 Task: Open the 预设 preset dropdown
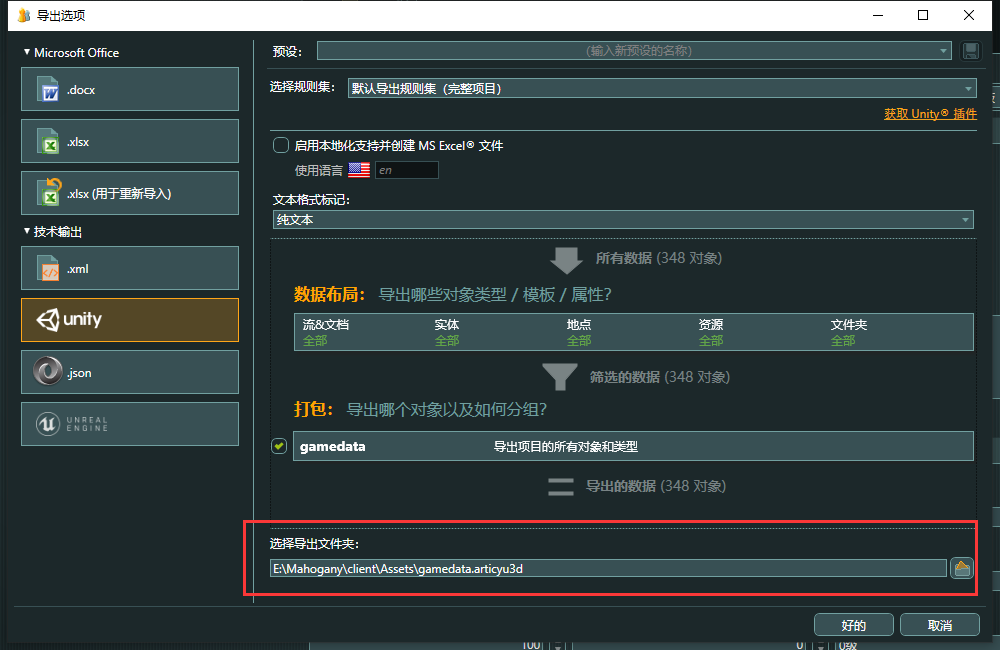pyautogui.click(x=634, y=51)
